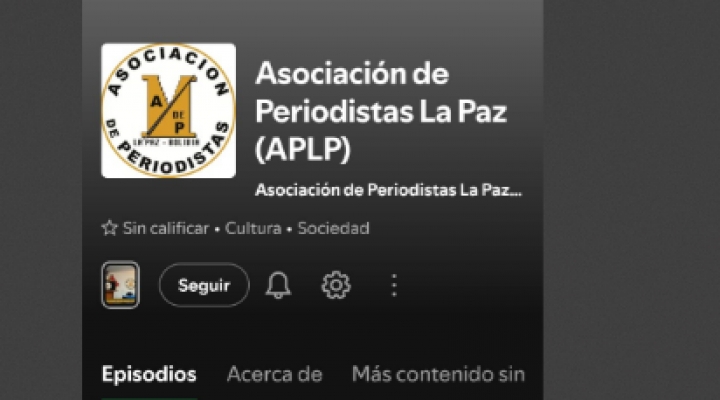Screen dimensions: 720x400
Task: Open the author link below the title
Action: click(x=388, y=190)
